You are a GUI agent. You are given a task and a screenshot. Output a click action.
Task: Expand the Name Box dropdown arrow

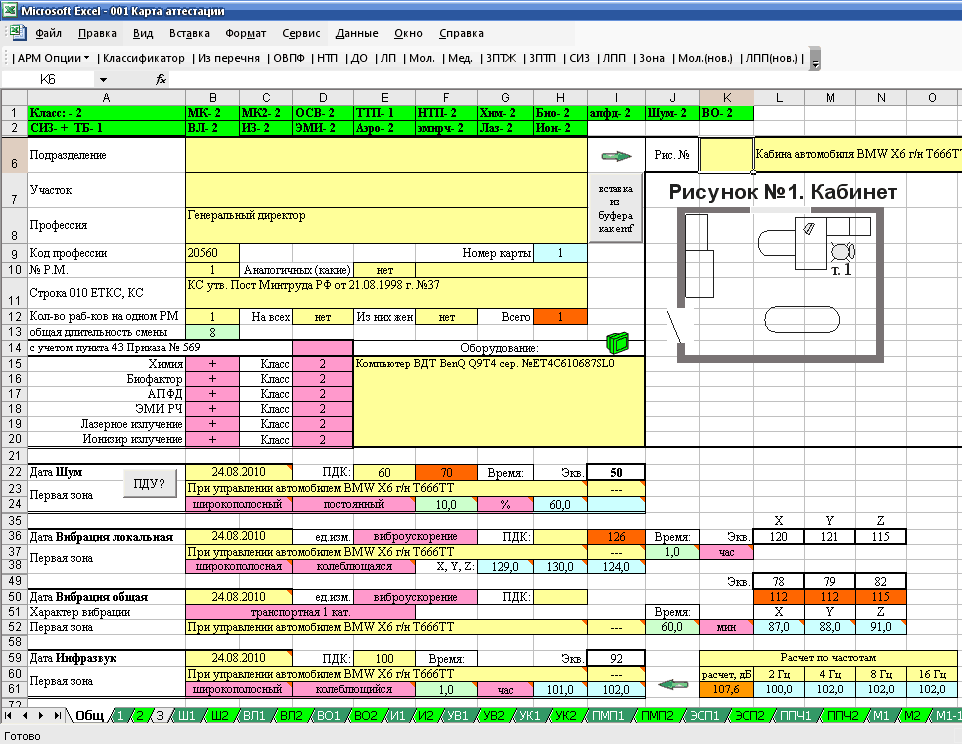click(103, 79)
